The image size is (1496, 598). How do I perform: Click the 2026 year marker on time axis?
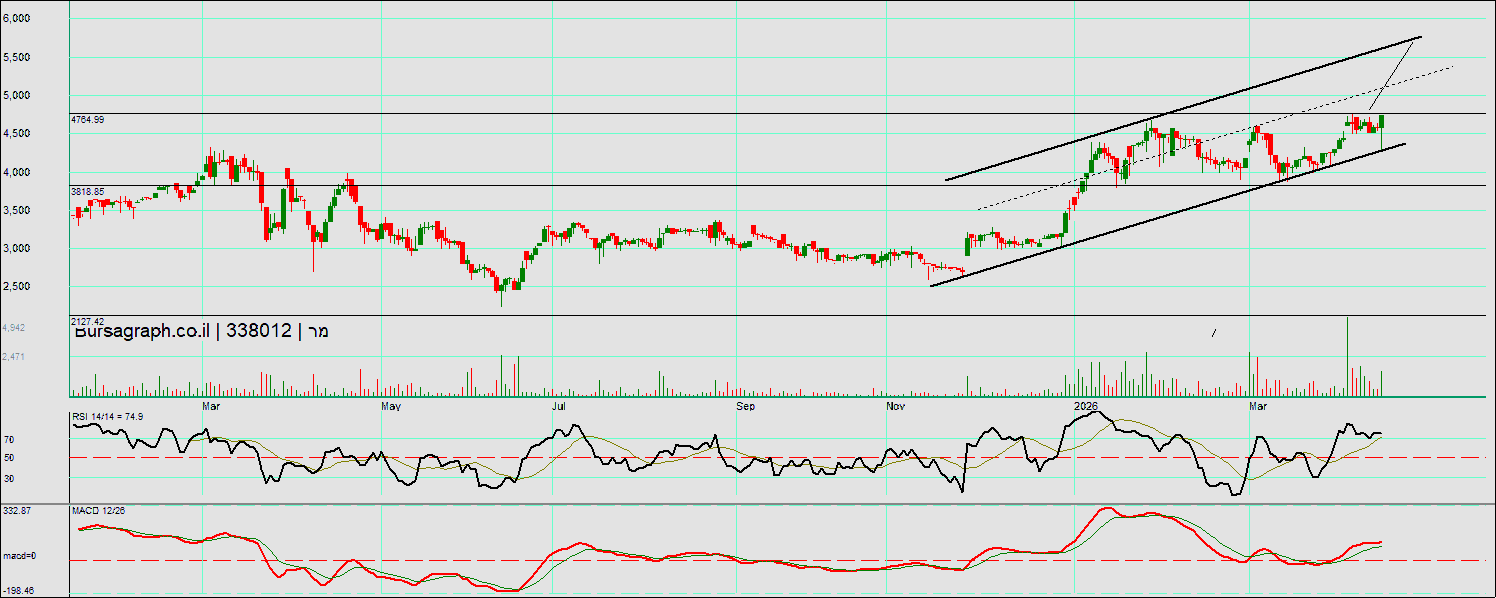(1086, 406)
